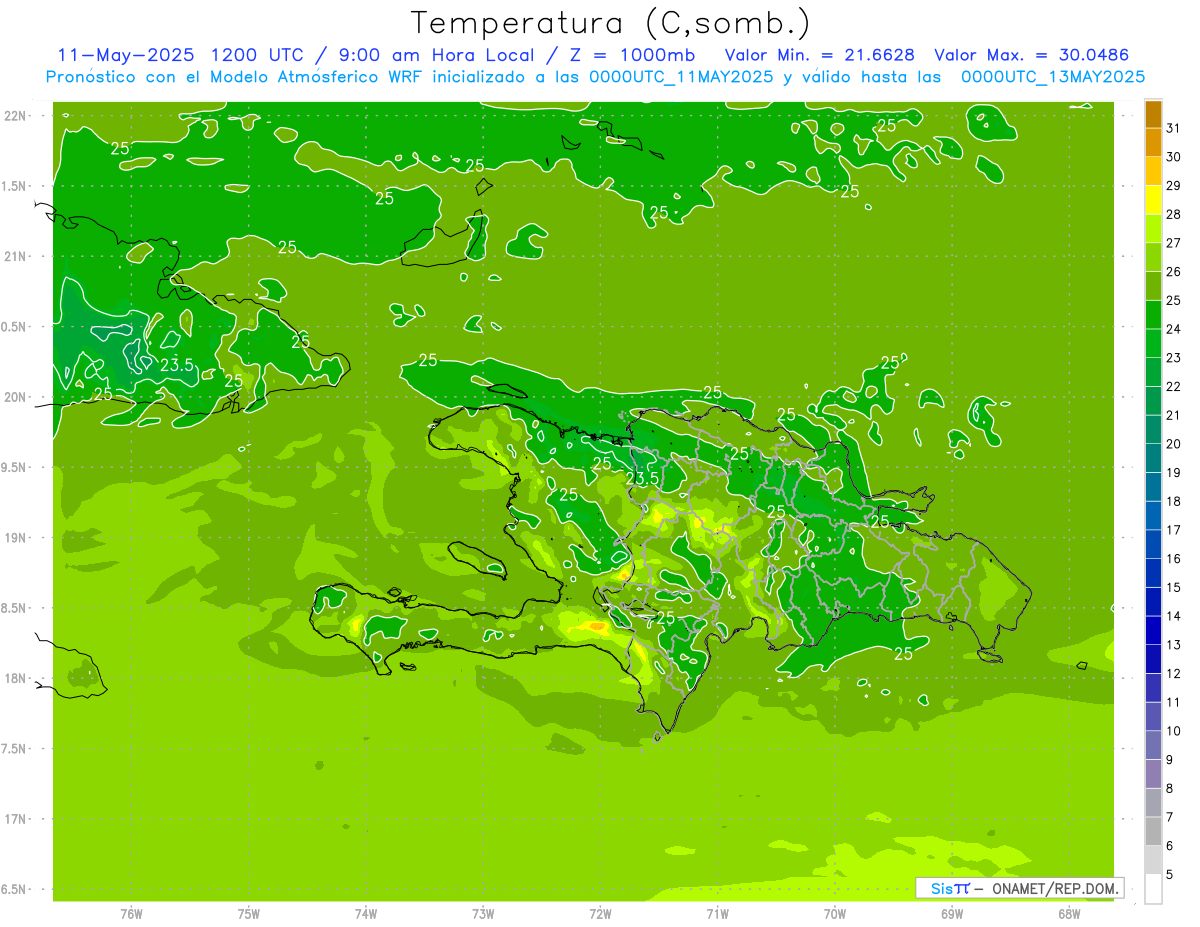Click the legend value 31
Viewport: 1200px width, 927px height.
coord(1174,128)
